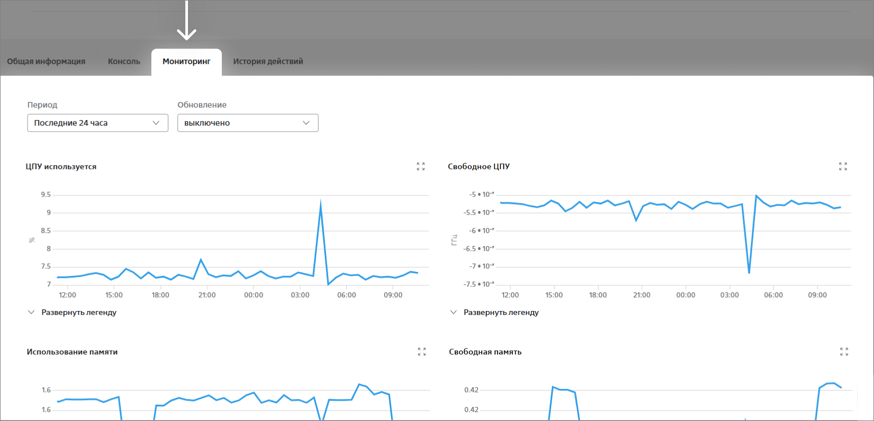Expand the ЦПУ используется chart to fullscreen
This screenshot has height=421, width=874.
click(x=421, y=167)
